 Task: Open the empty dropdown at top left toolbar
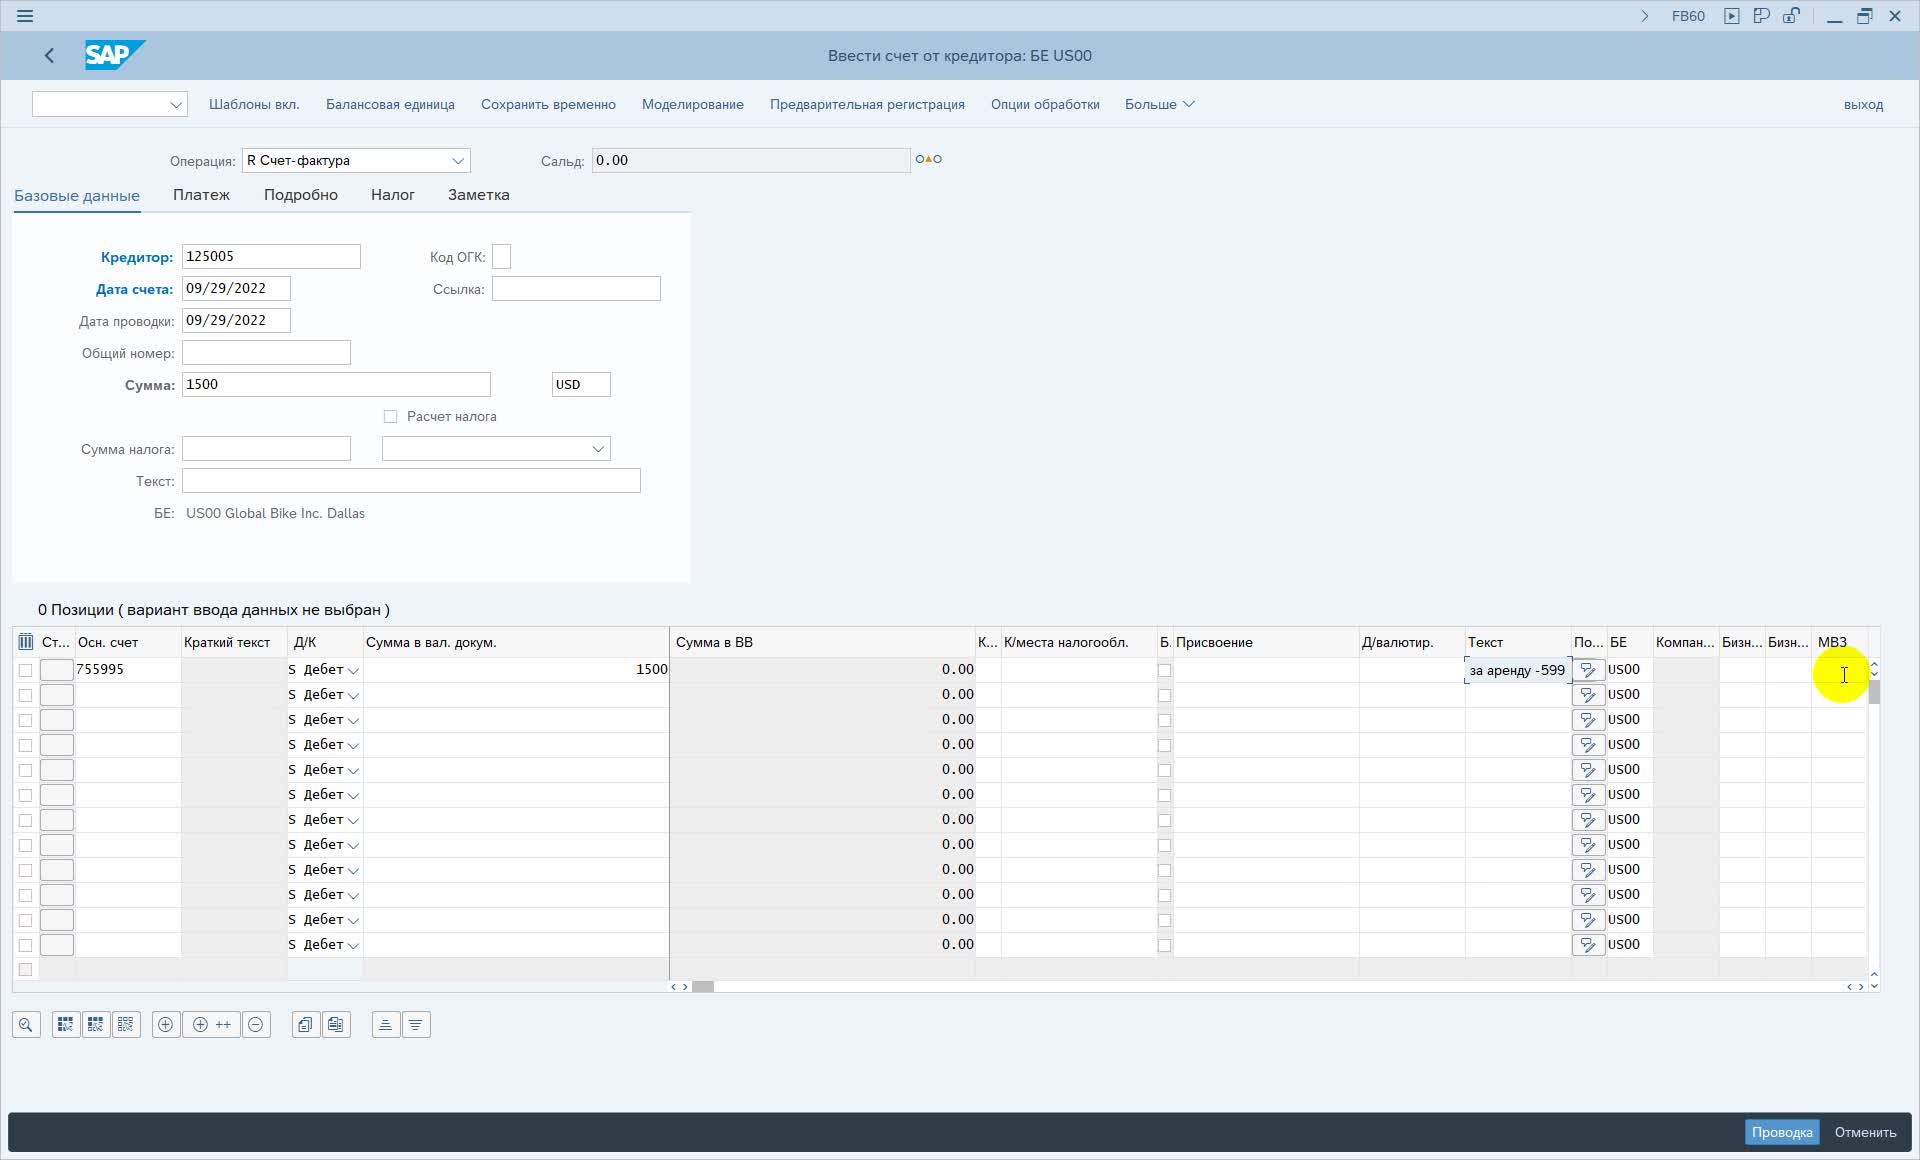[x=110, y=104]
